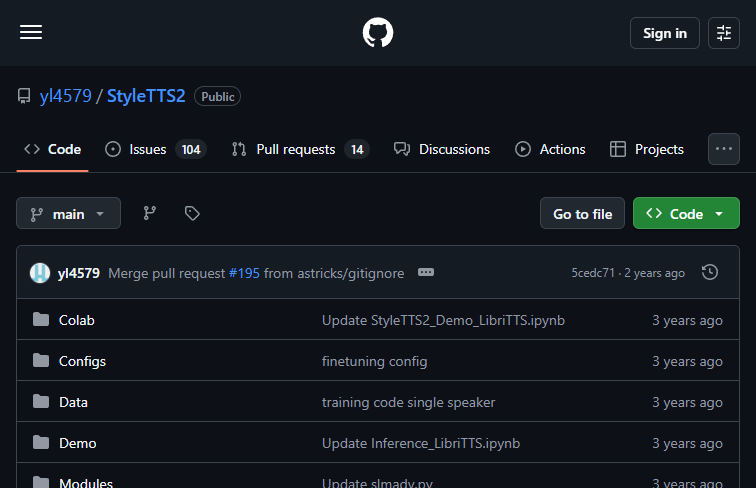Open 'Update Inference_LibriTTS.ipynb' commit message
756x488 pixels.
click(421, 443)
